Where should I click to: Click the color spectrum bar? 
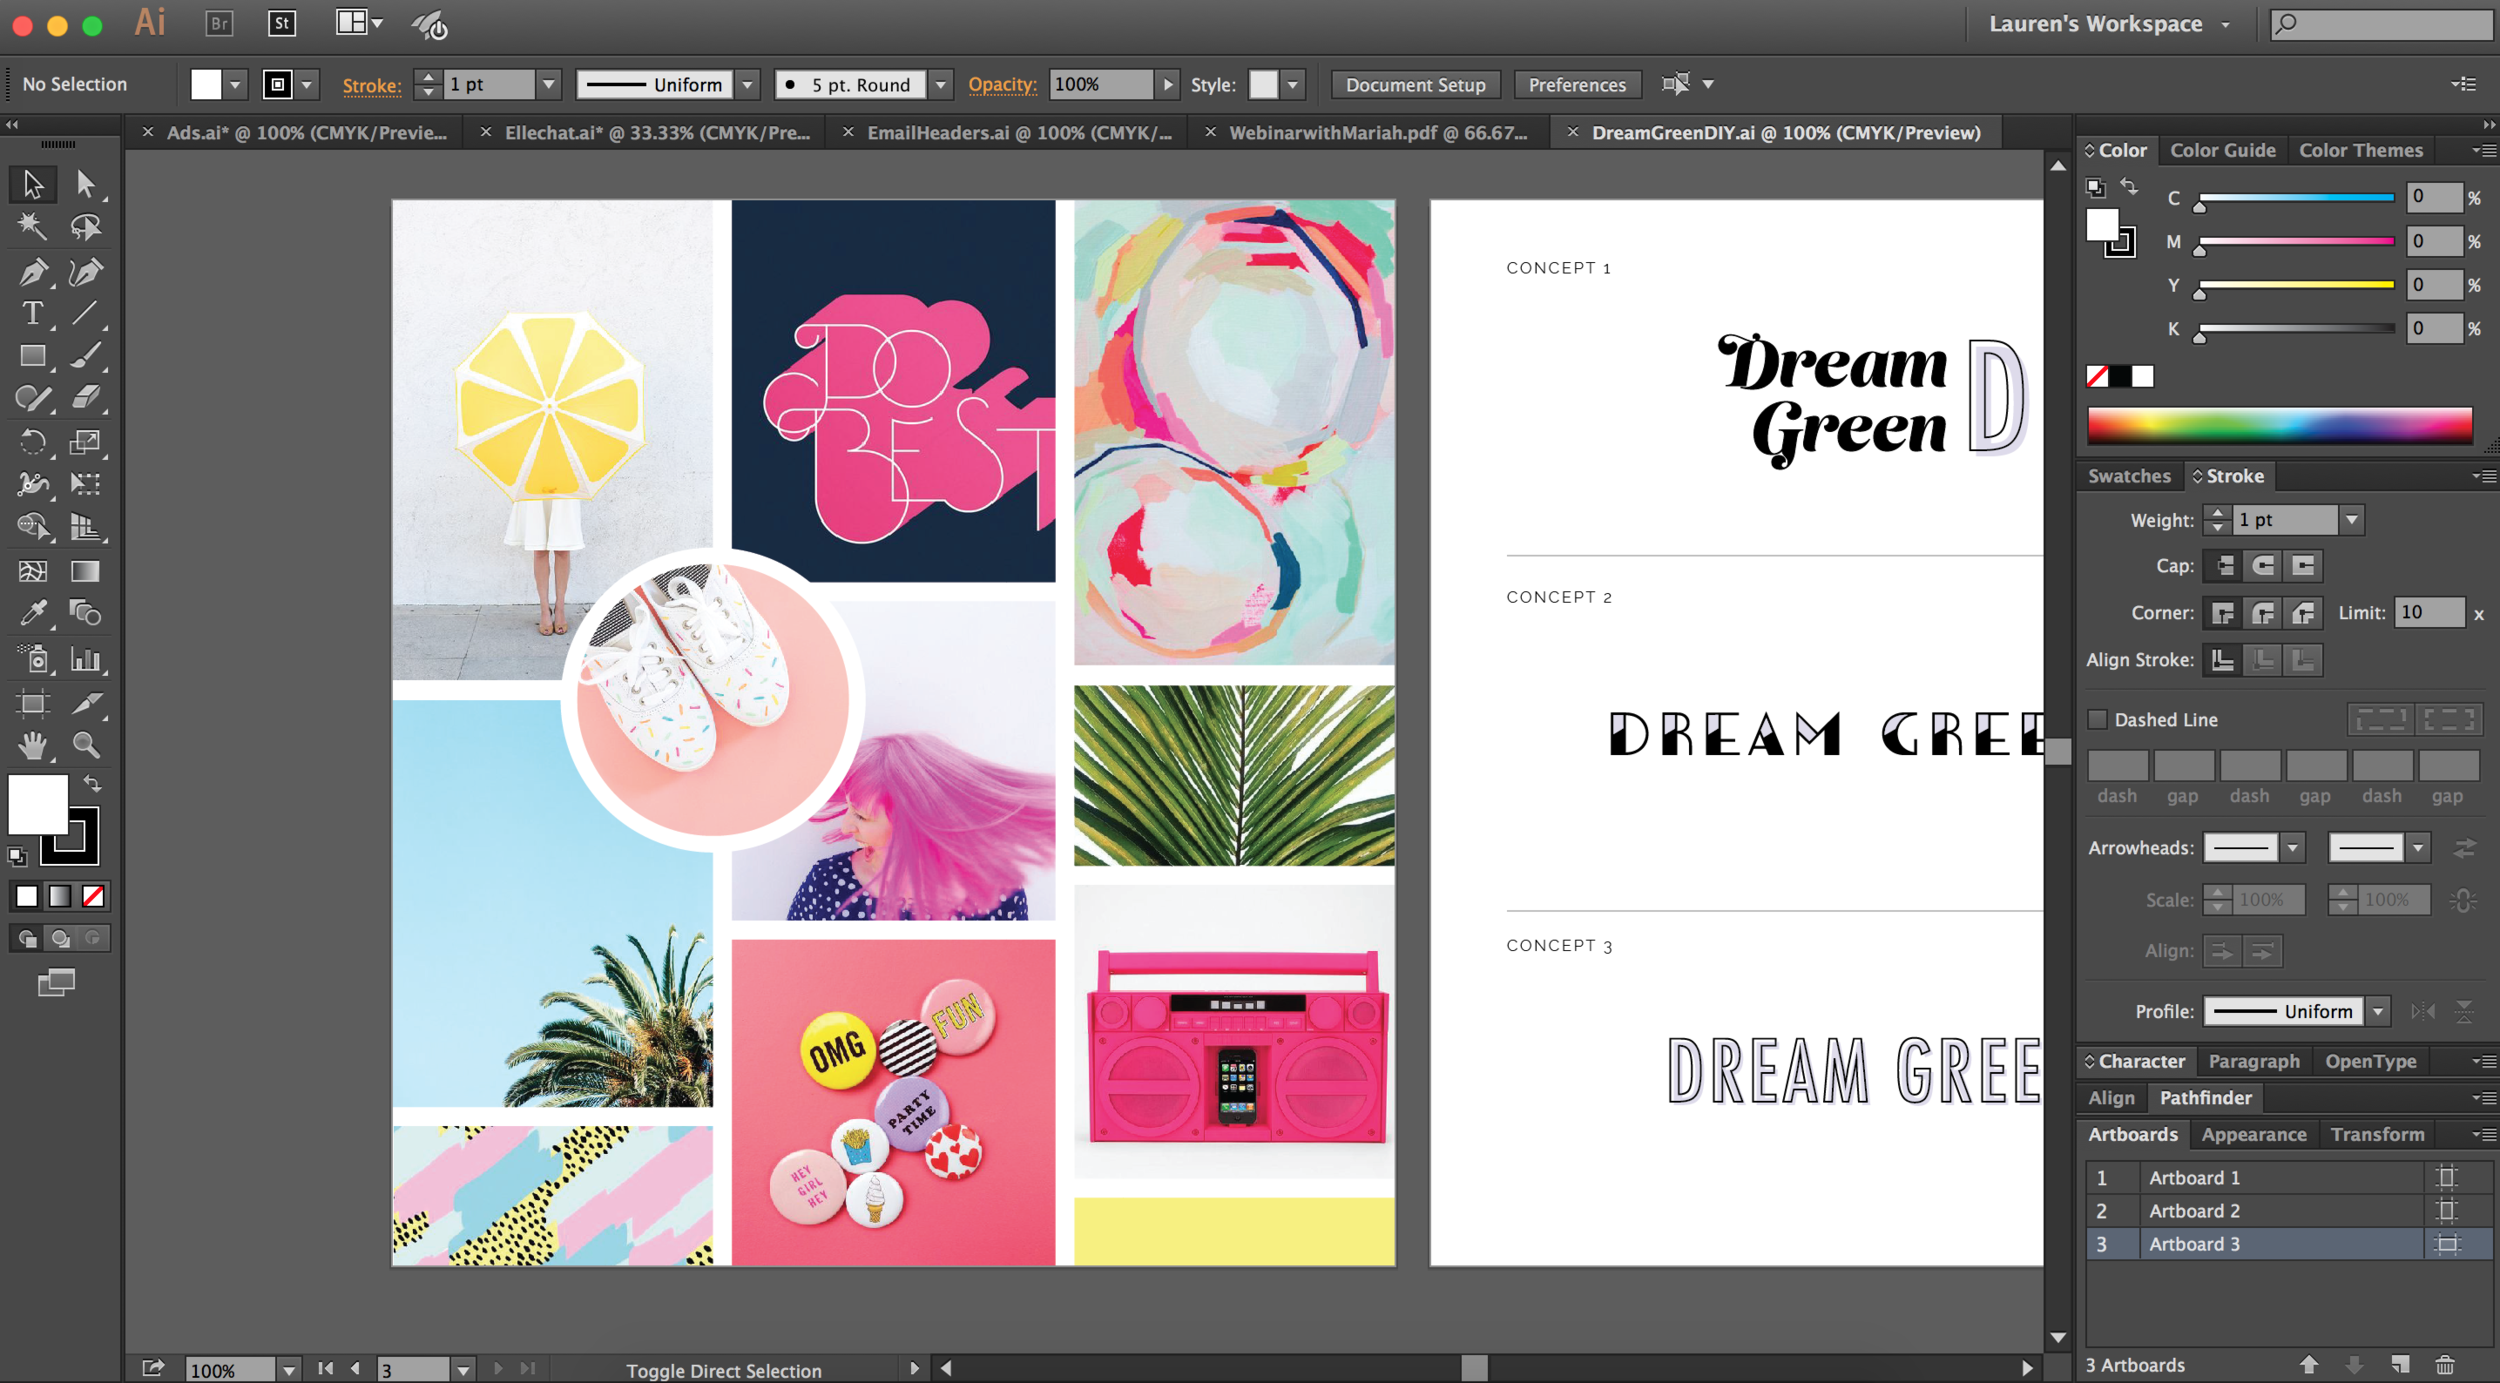click(2279, 426)
